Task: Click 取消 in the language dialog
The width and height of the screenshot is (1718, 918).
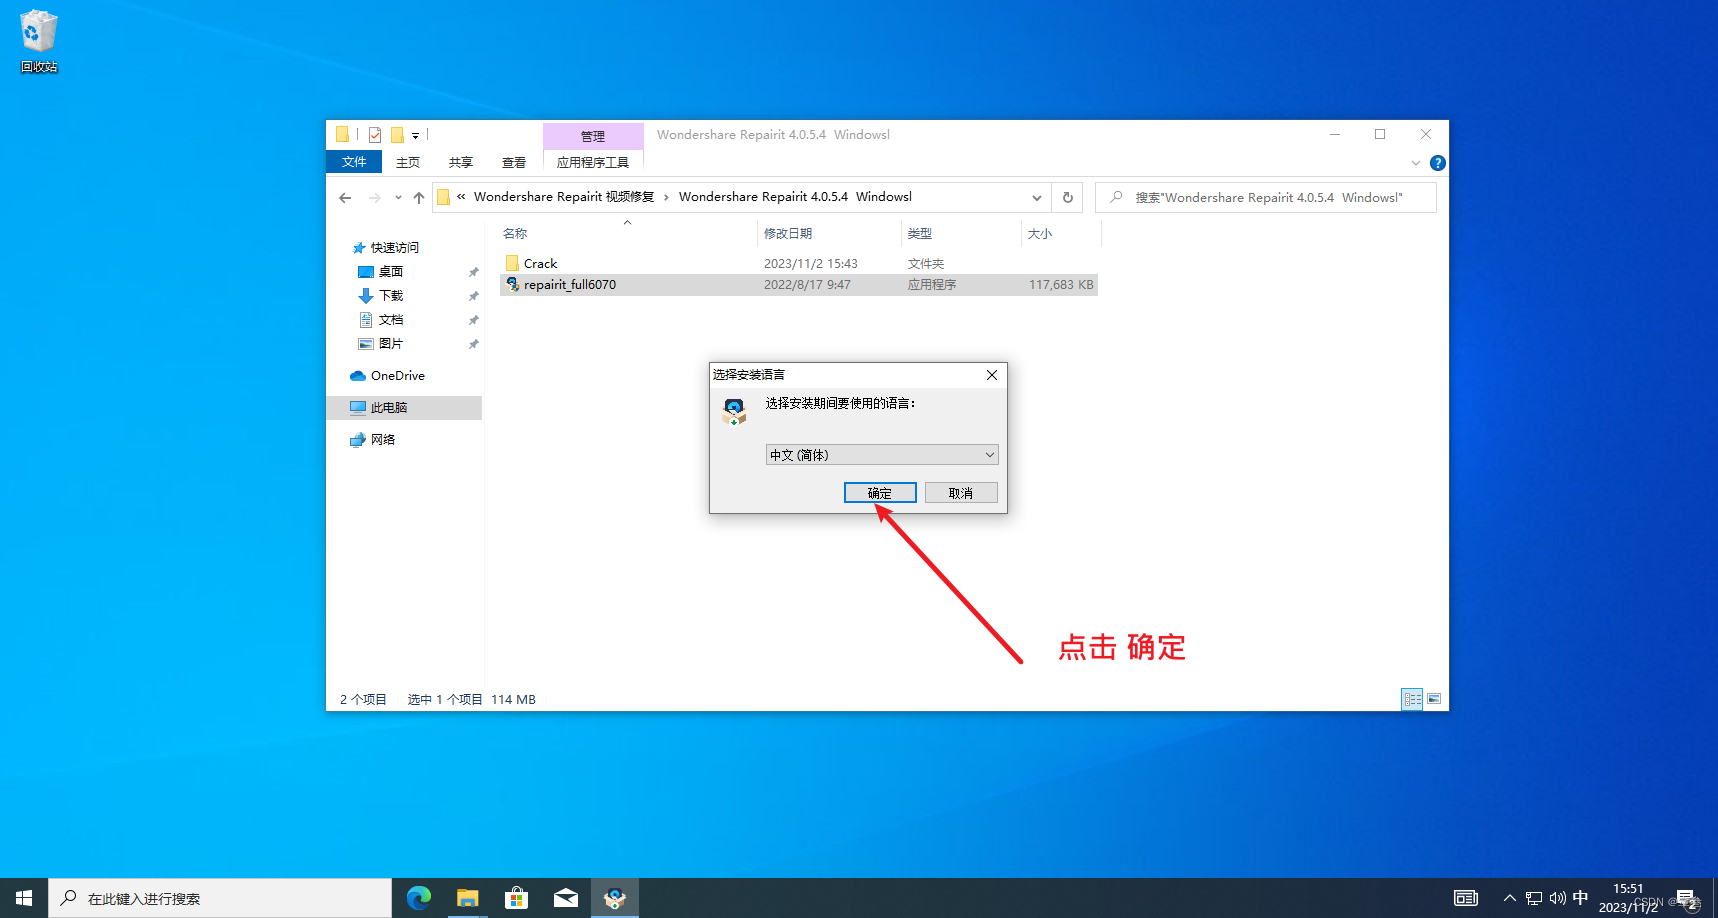Action: coord(961,493)
